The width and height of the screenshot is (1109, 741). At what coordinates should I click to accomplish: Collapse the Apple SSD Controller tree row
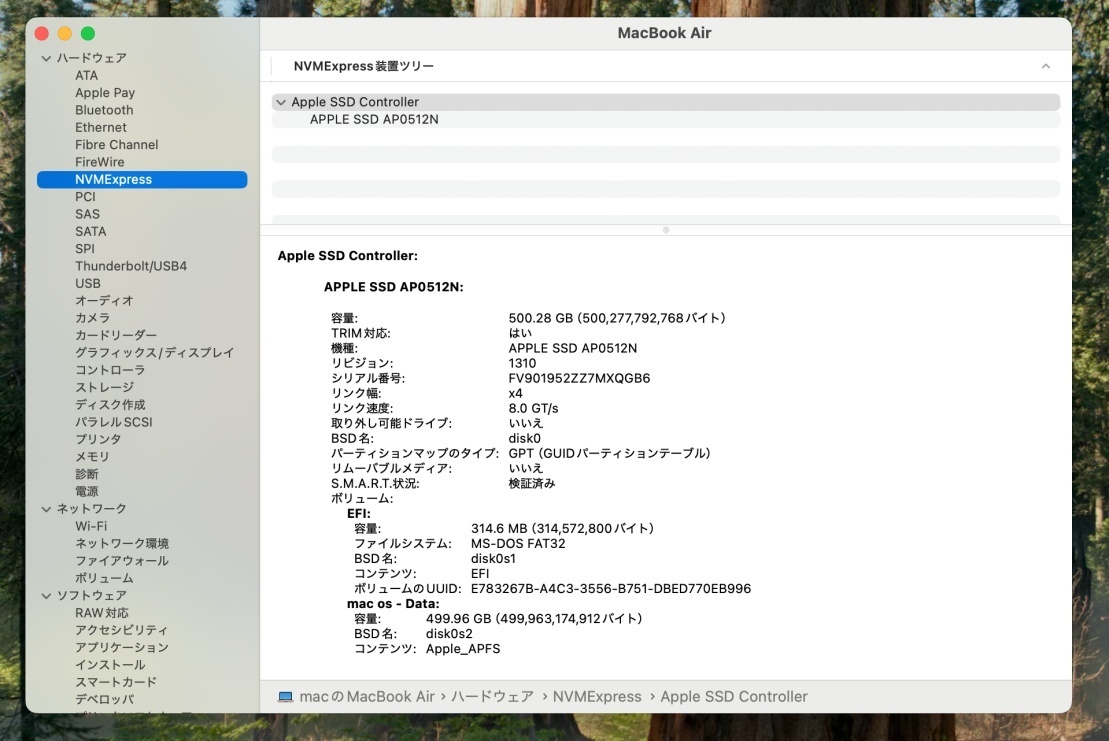(281, 103)
